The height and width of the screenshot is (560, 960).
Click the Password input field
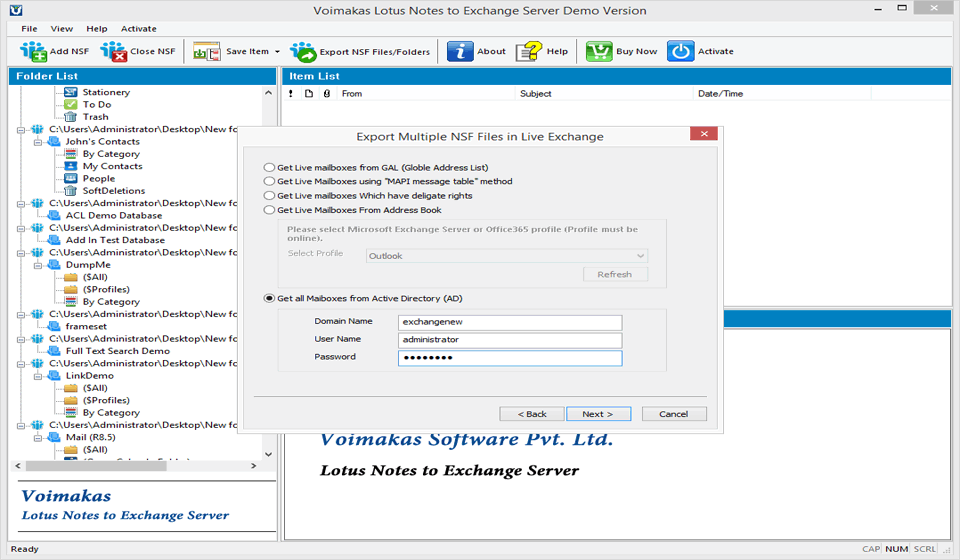click(510, 358)
